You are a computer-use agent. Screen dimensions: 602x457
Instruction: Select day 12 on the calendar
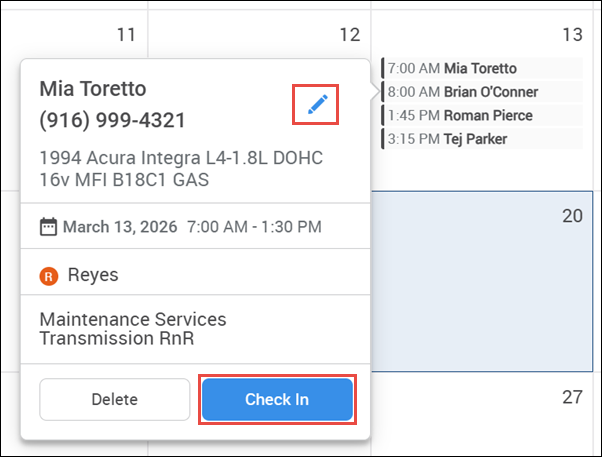[x=348, y=35]
